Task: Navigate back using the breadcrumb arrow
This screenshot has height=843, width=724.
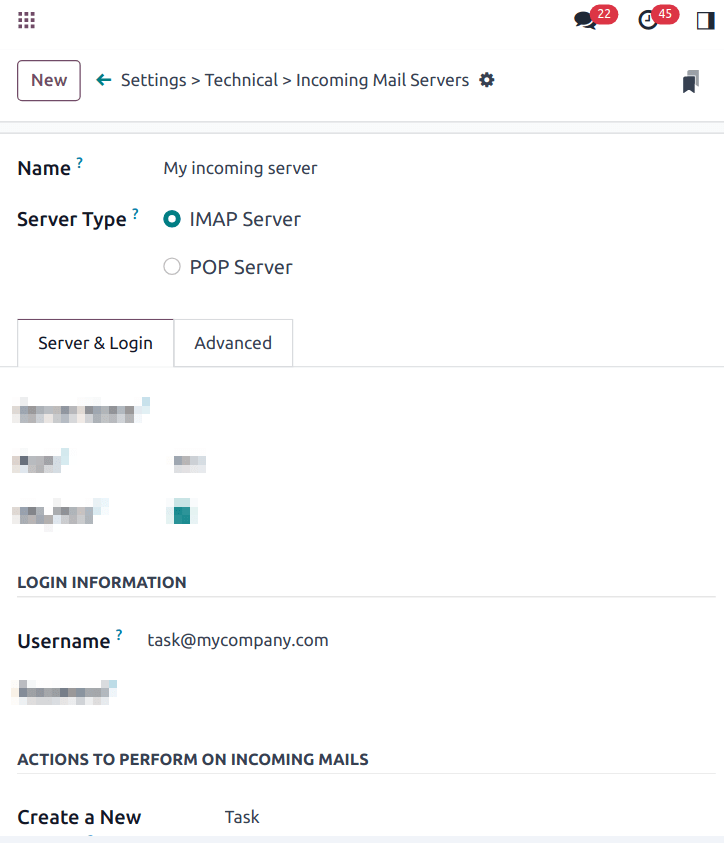Action: 104,80
